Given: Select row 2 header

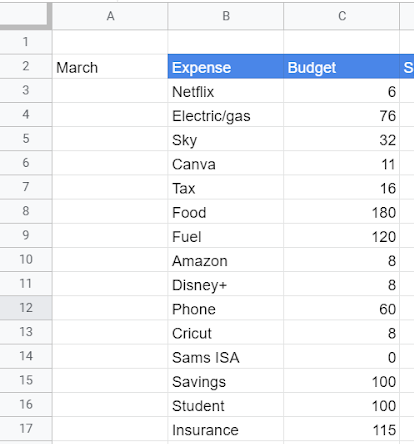Looking at the screenshot, I should (26, 66).
